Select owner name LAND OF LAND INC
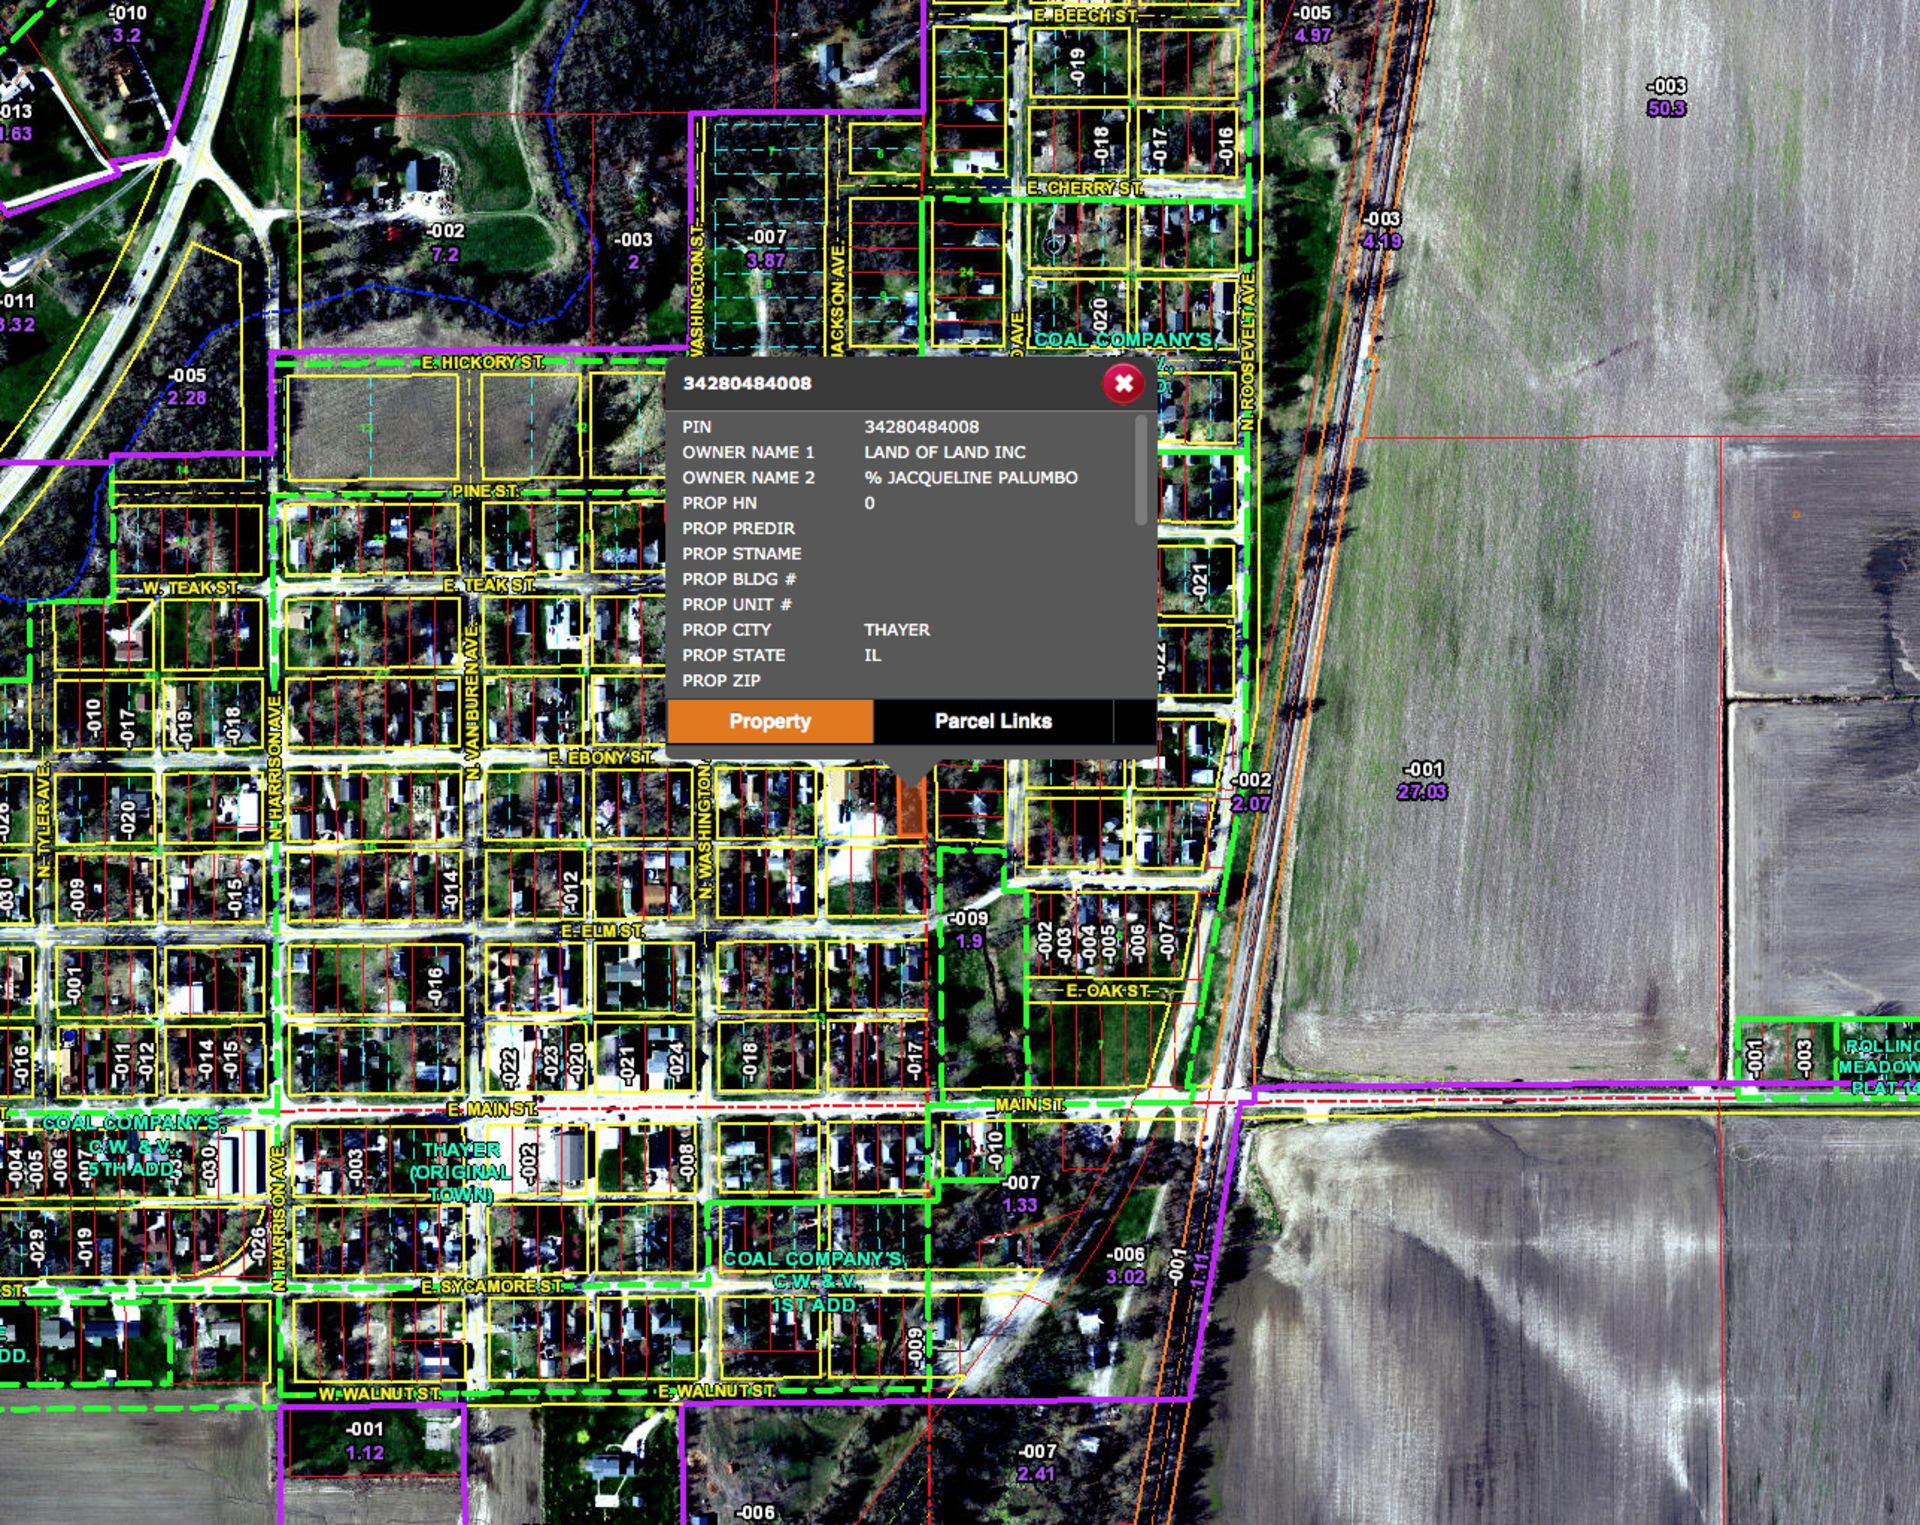 [x=945, y=452]
